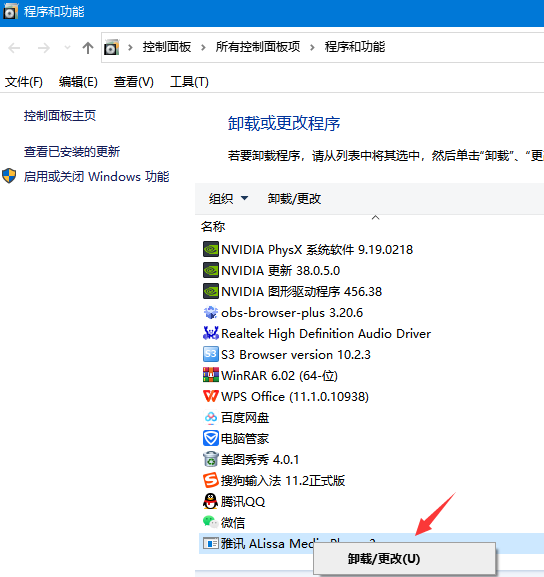This screenshot has width=544, height=577.
Task: Select 控制面板 breadcrumb
Action: pos(167,47)
